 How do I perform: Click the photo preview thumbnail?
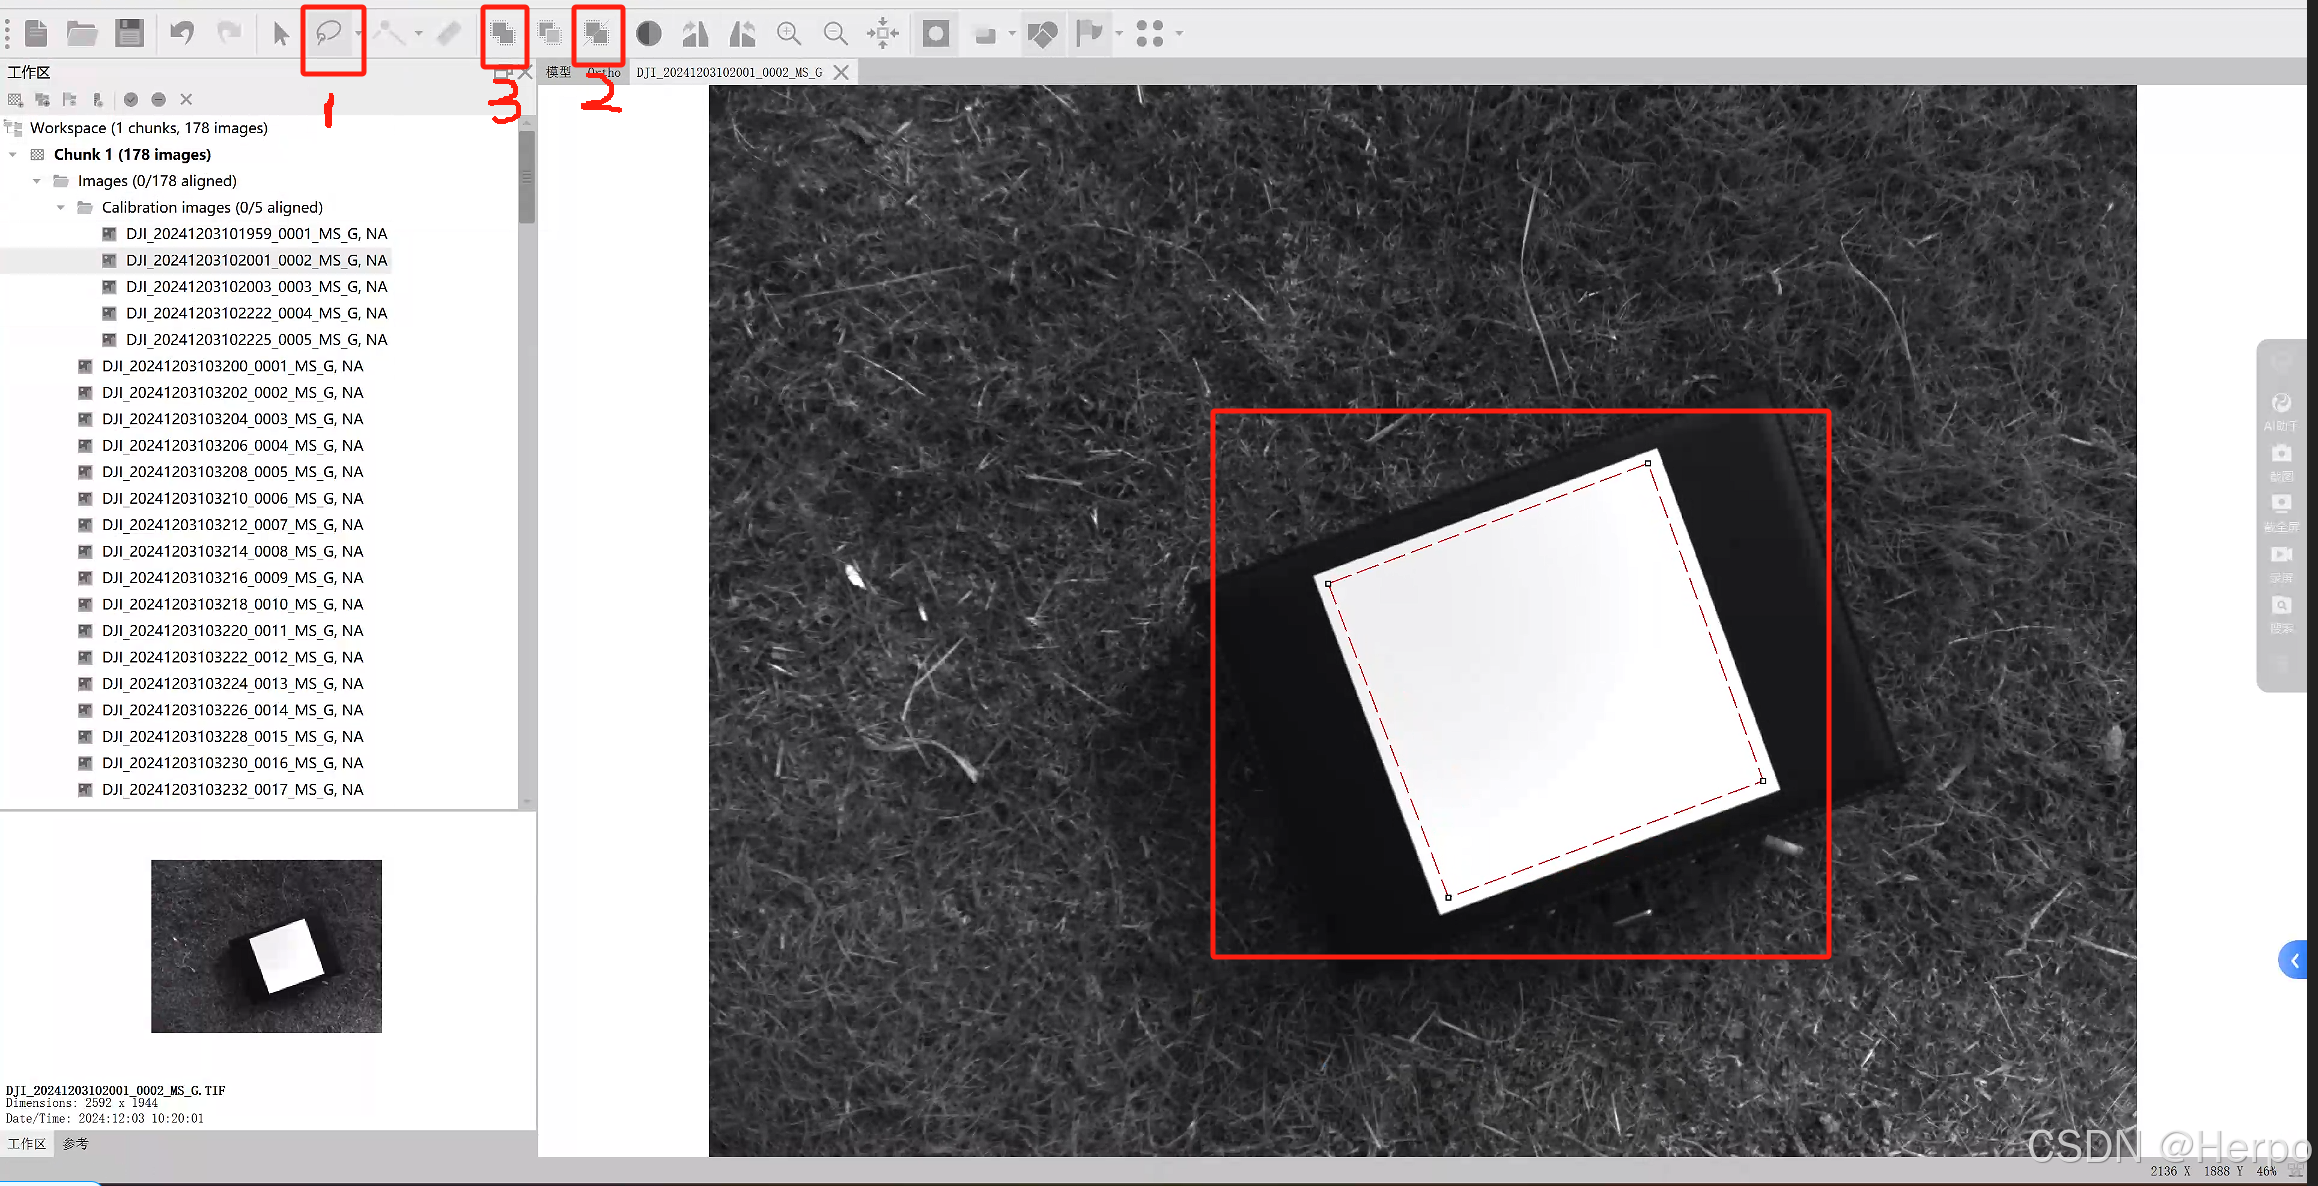click(x=266, y=945)
